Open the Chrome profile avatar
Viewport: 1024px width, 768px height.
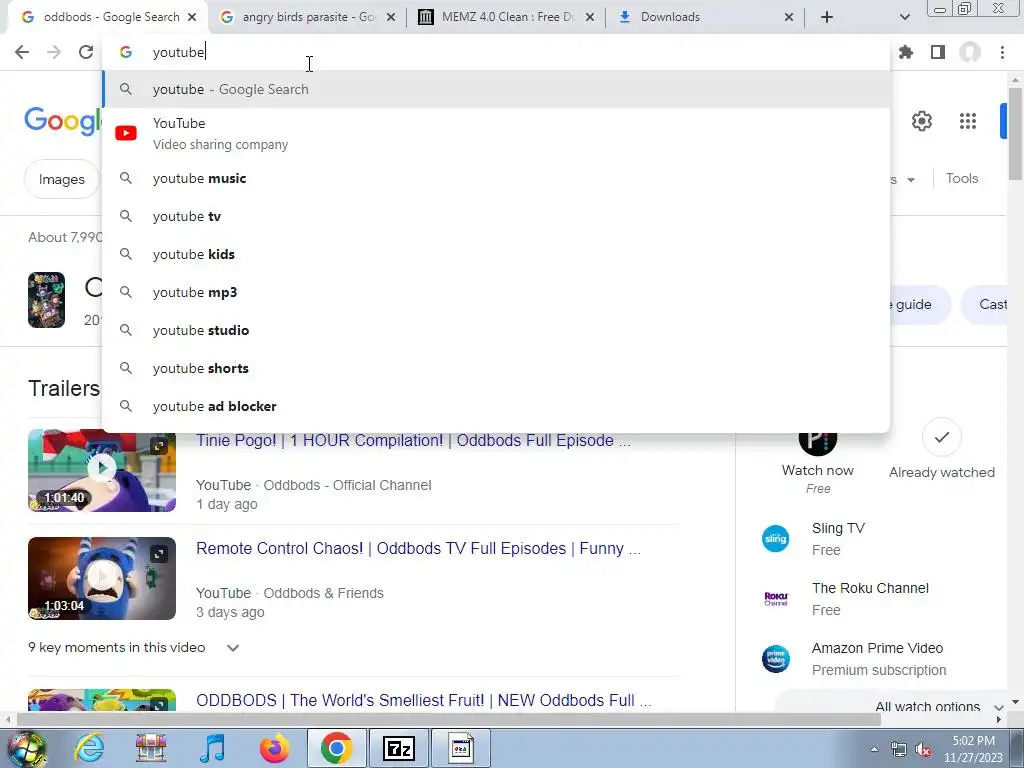pyautogui.click(x=970, y=52)
